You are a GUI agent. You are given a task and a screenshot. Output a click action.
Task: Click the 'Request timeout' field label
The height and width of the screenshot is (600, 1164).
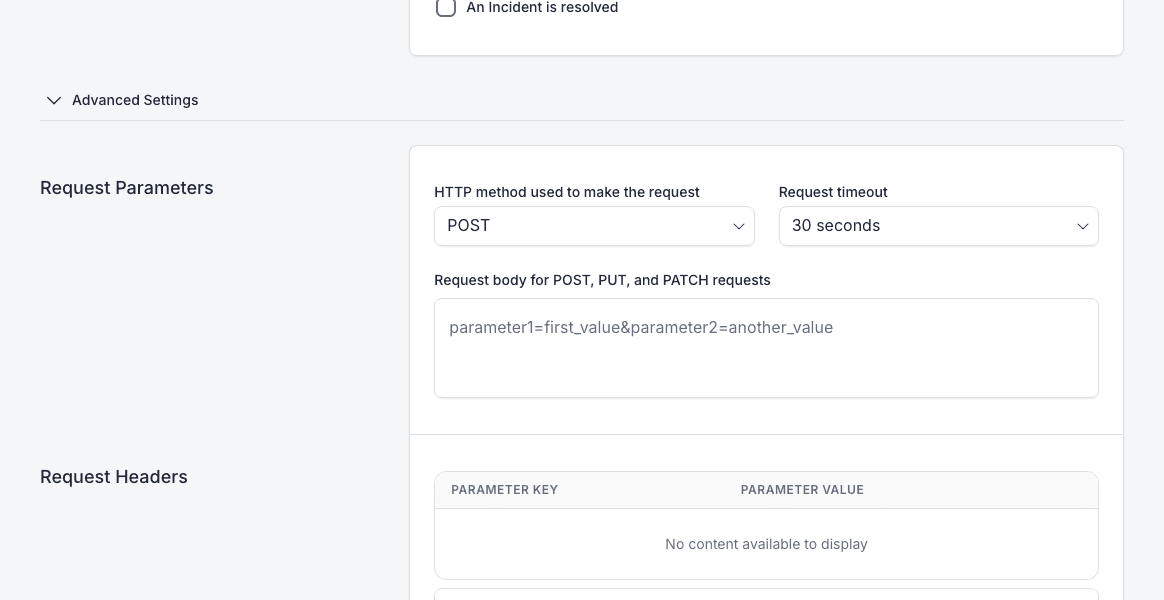[x=833, y=192]
